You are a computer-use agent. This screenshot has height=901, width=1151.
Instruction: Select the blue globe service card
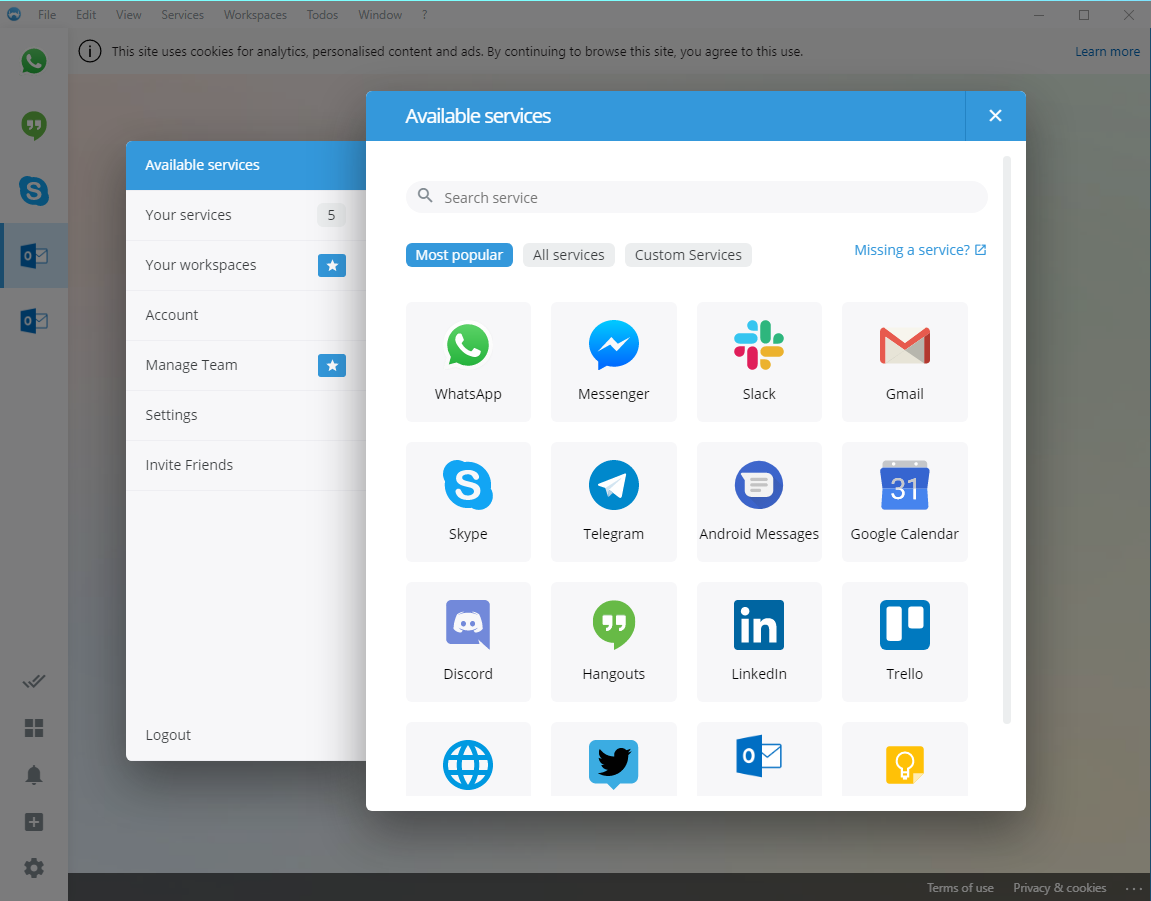[468, 759]
